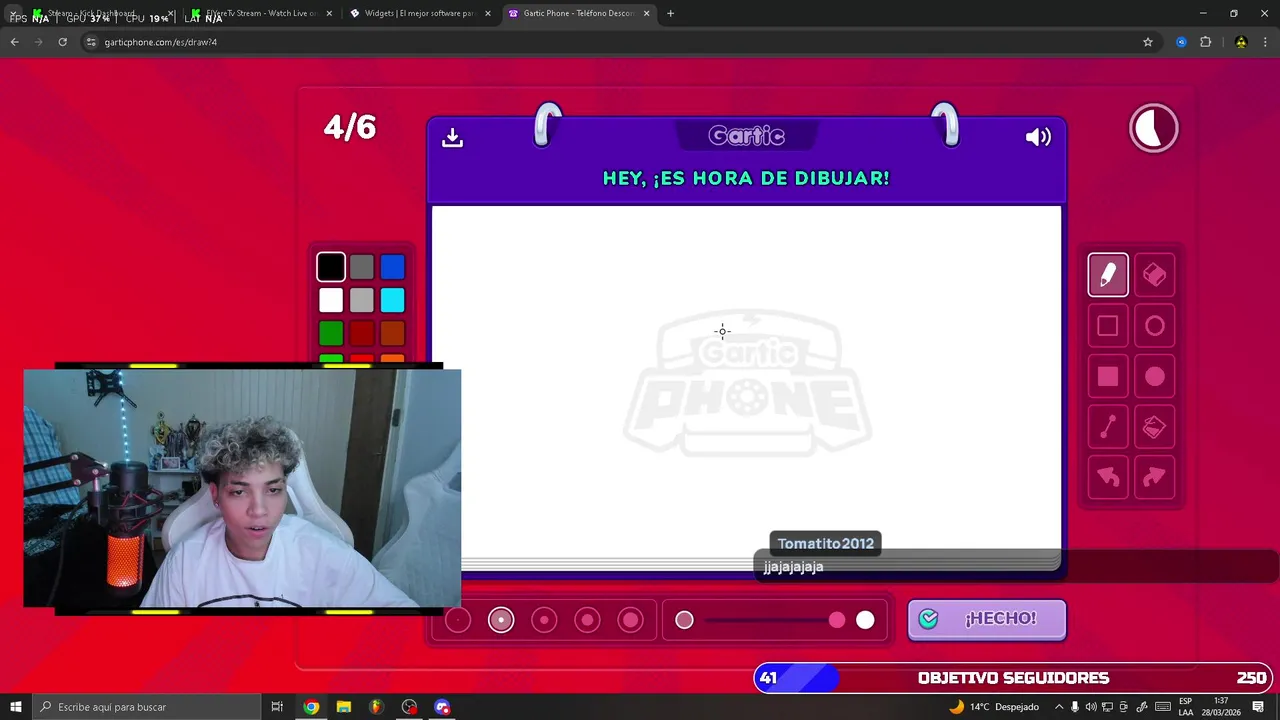Open Task View on the taskbar
The image size is (1280, 720).
(277, 707)
